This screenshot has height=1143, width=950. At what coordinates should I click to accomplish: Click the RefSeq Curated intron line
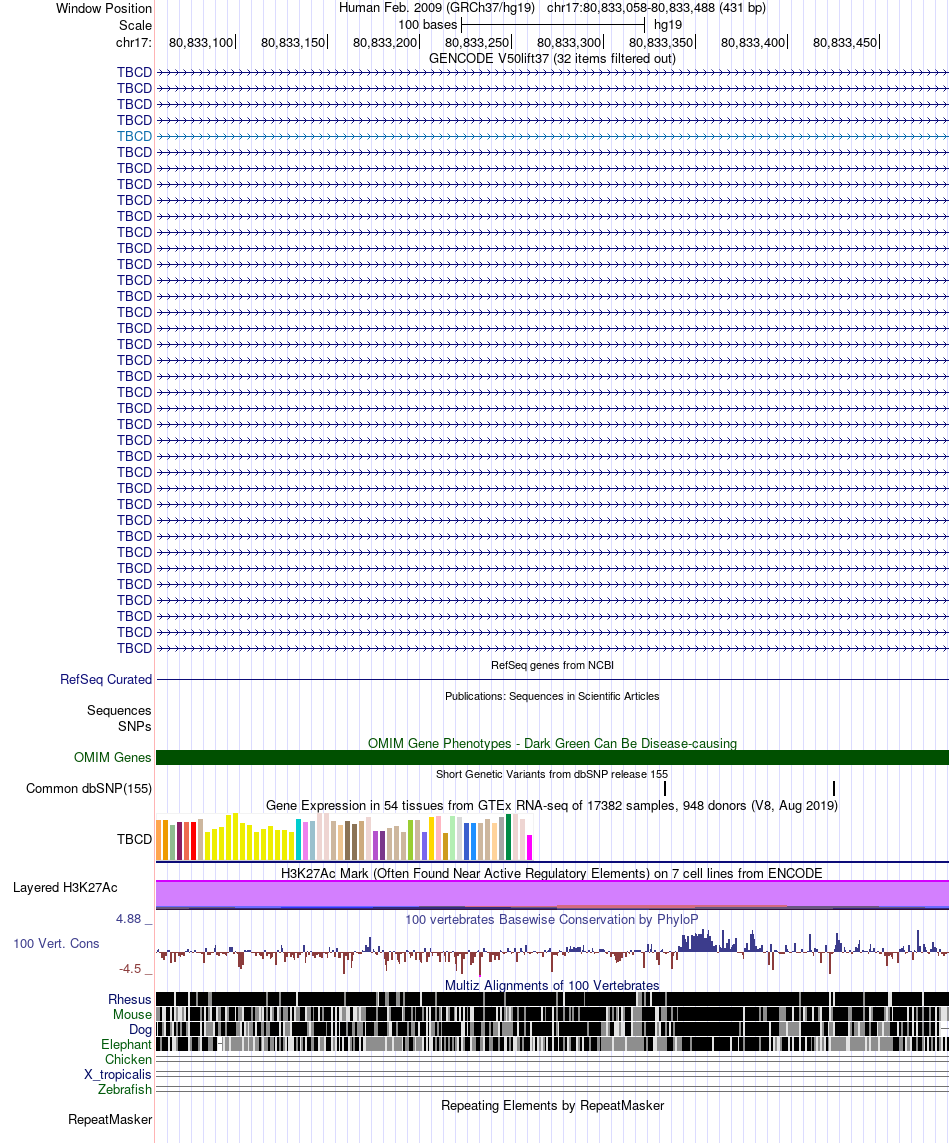552,679
